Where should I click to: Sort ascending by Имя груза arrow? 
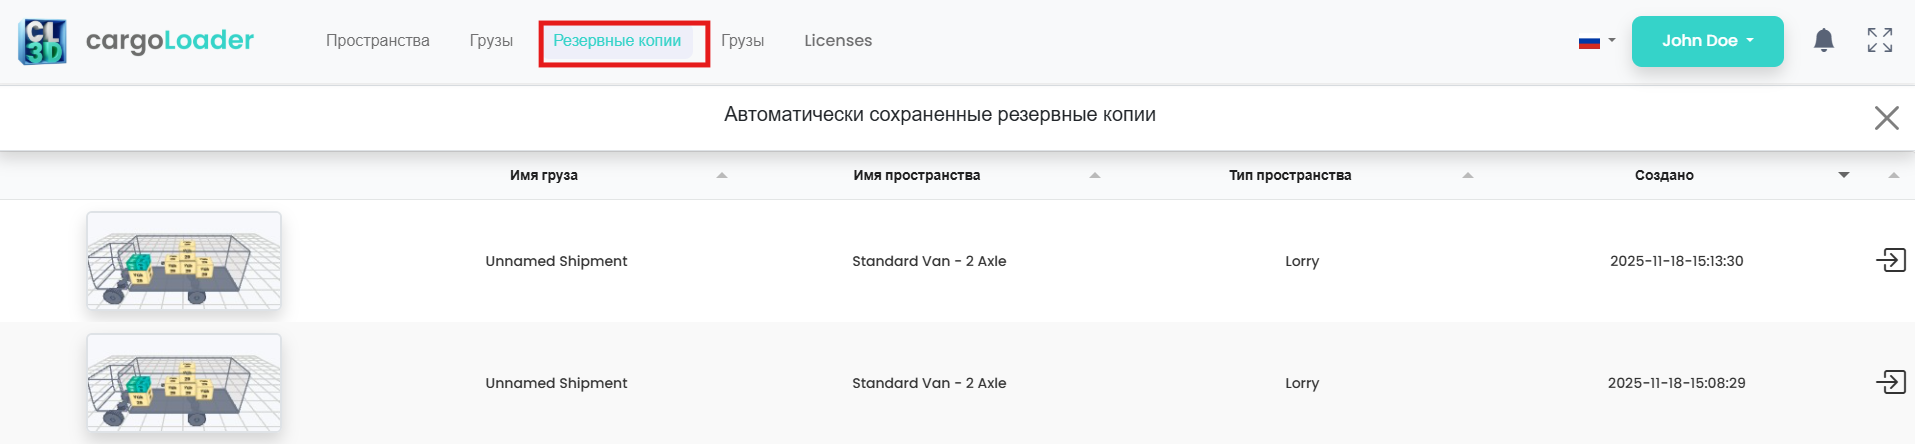pyautogui.click(x=722, y=175)
